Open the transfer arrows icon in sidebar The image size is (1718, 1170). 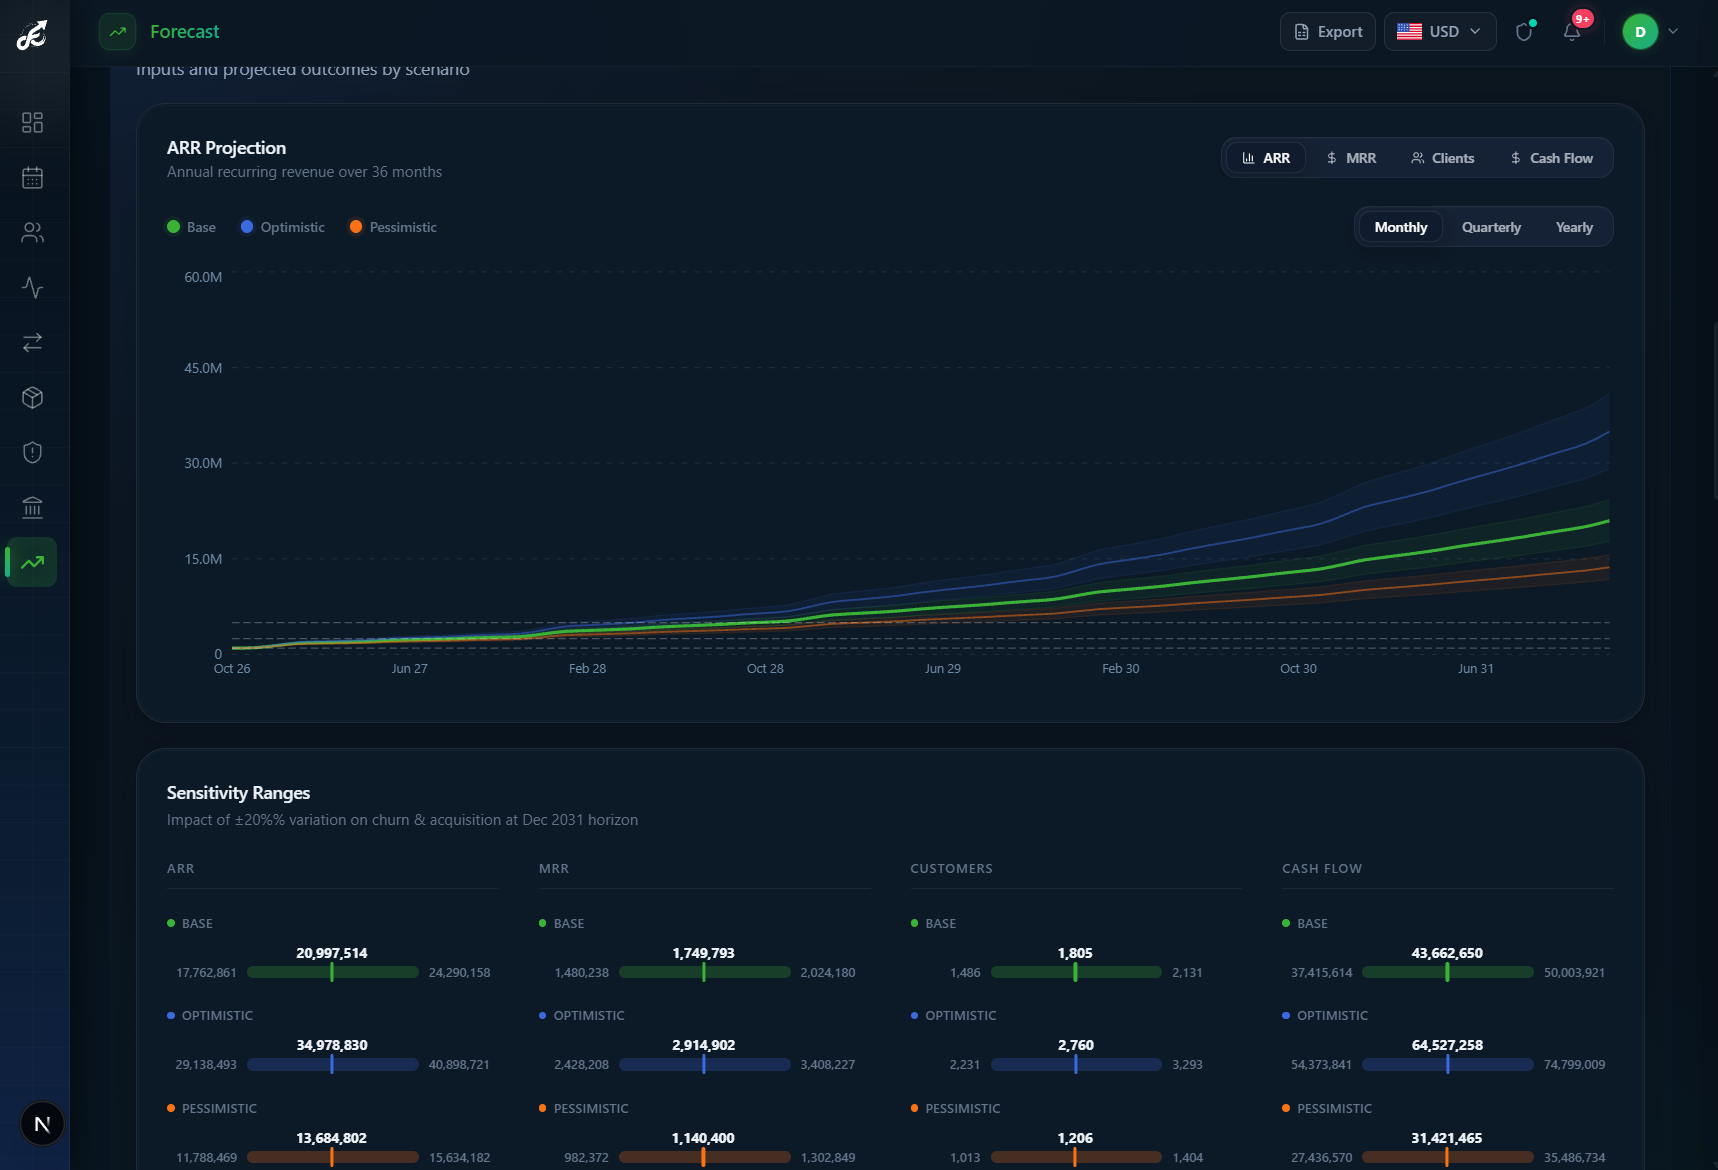coord(32,342)
